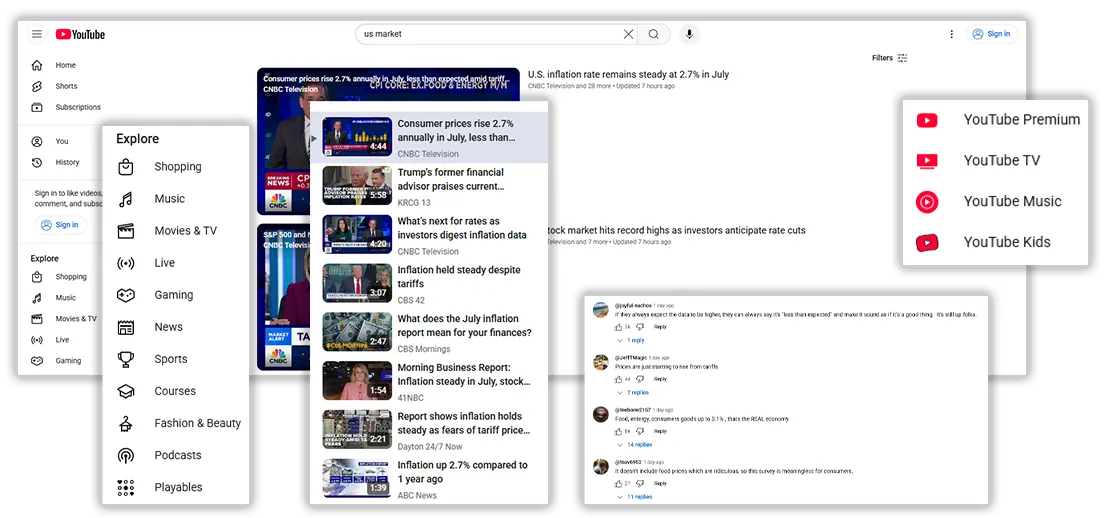This screenshot has height=518, width=1110.
Task: Click the Sign in button in the sidebar
Action: pyautogui.click(x=60, y=225)
